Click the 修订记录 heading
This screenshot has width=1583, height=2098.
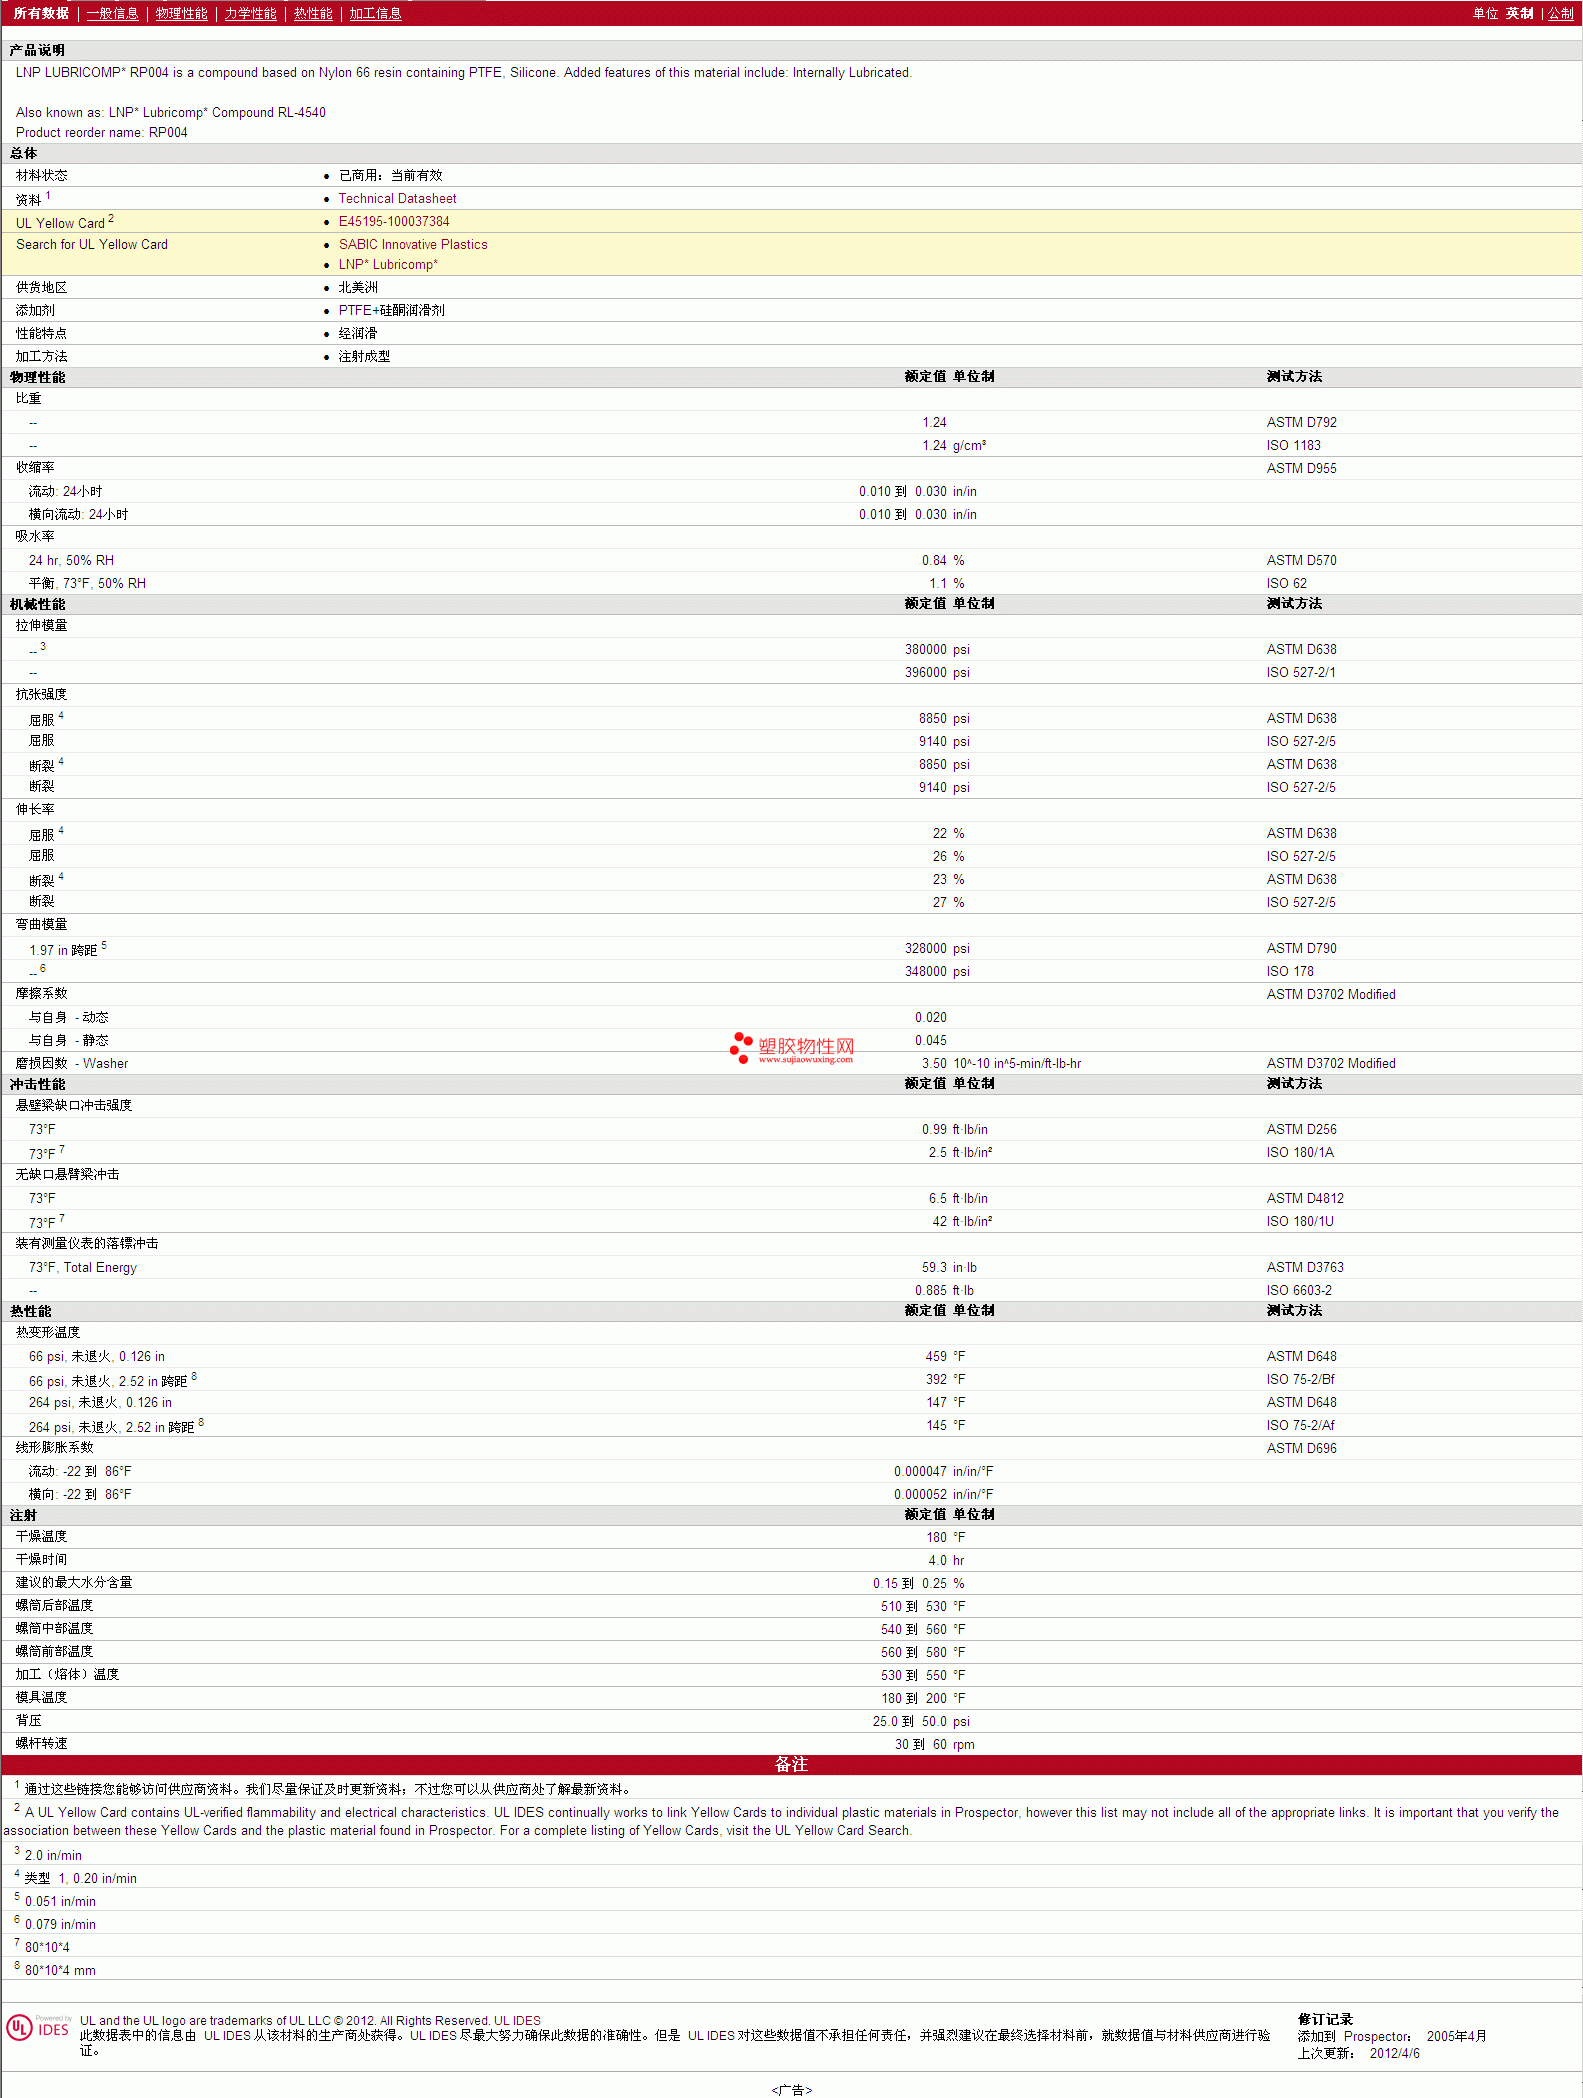click(1325, 2020)
